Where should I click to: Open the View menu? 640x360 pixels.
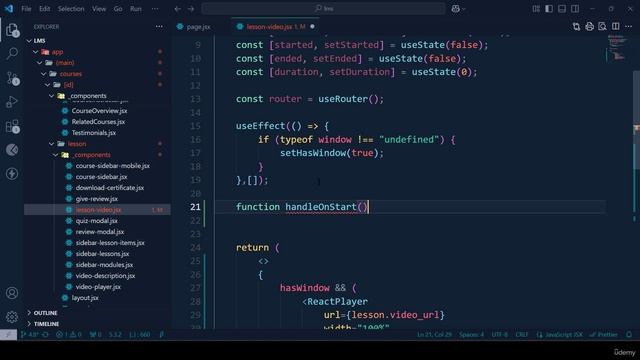(99, 9)
